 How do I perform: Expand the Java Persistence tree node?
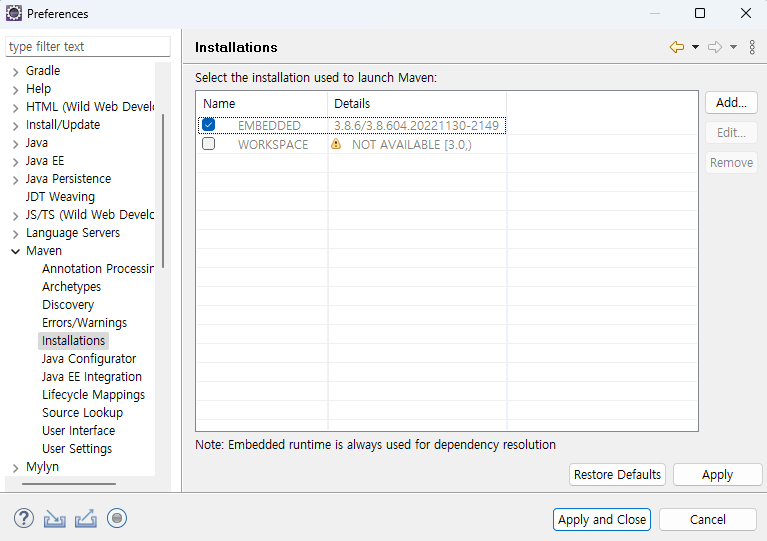coord(15,180)
